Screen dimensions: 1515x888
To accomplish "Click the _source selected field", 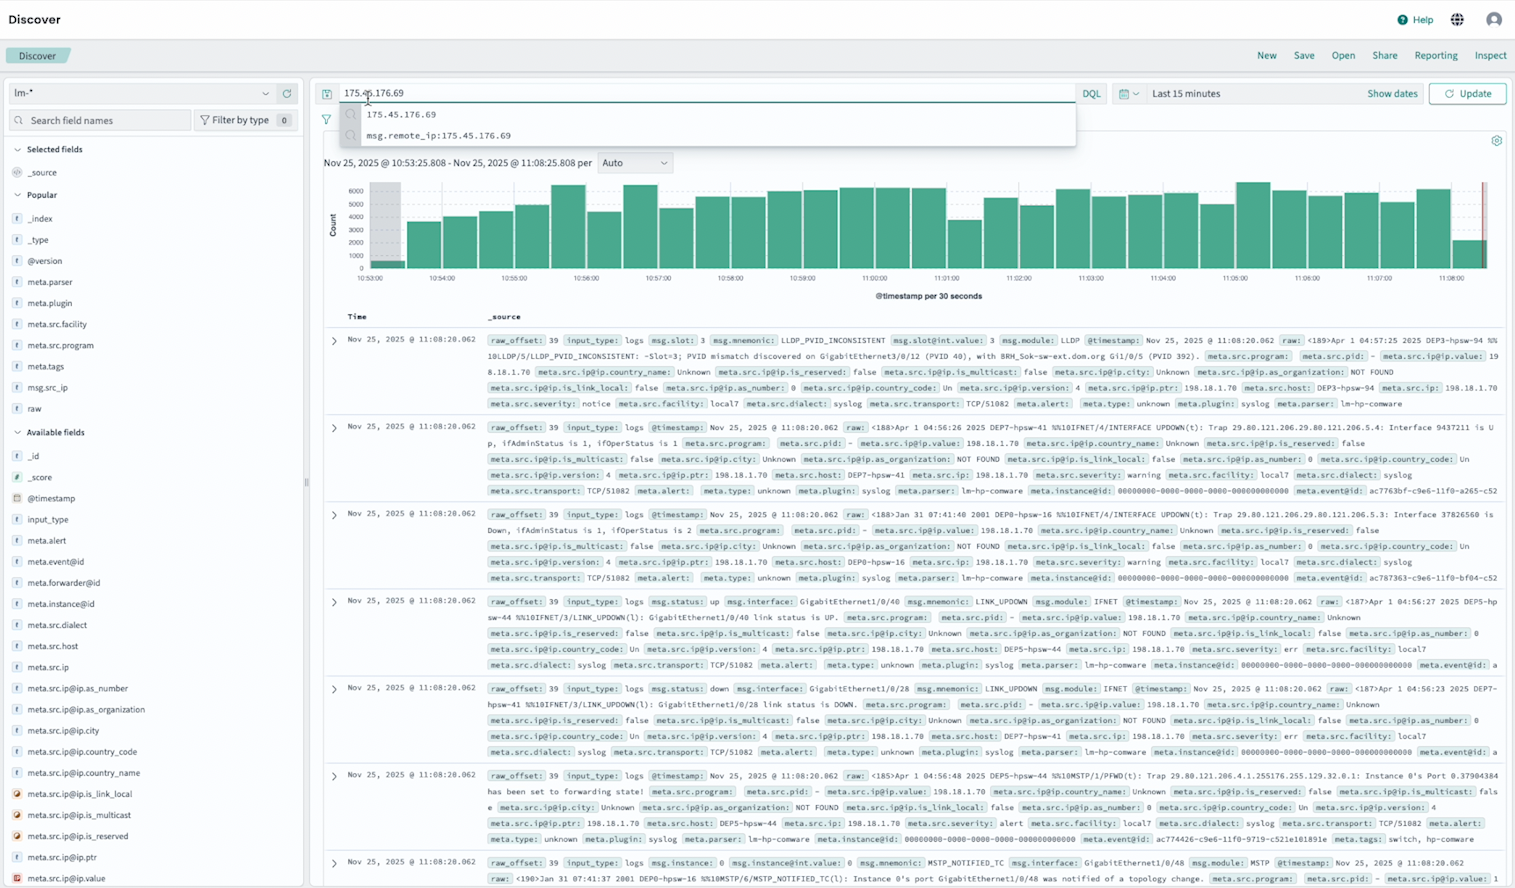I will (x=42, y=173).
